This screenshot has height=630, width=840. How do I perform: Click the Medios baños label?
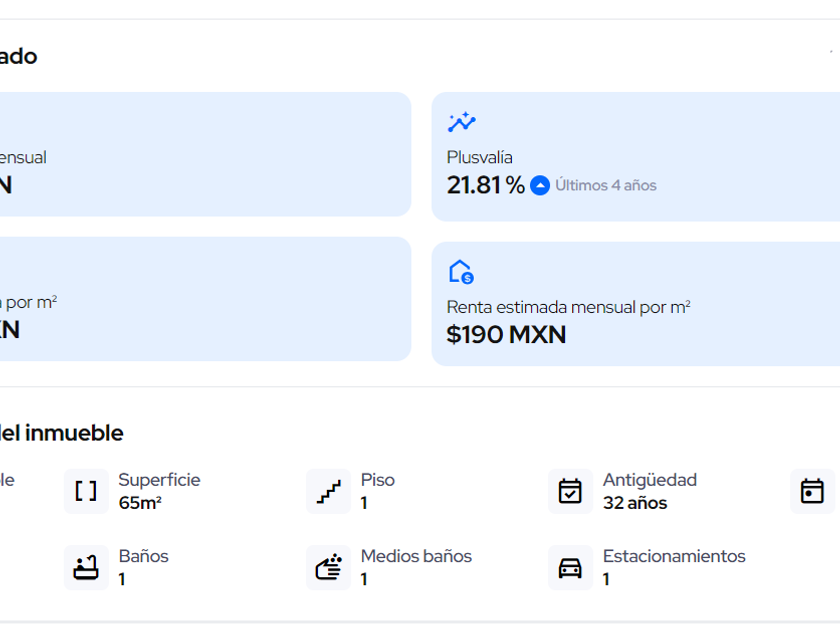tap(416, 556)
